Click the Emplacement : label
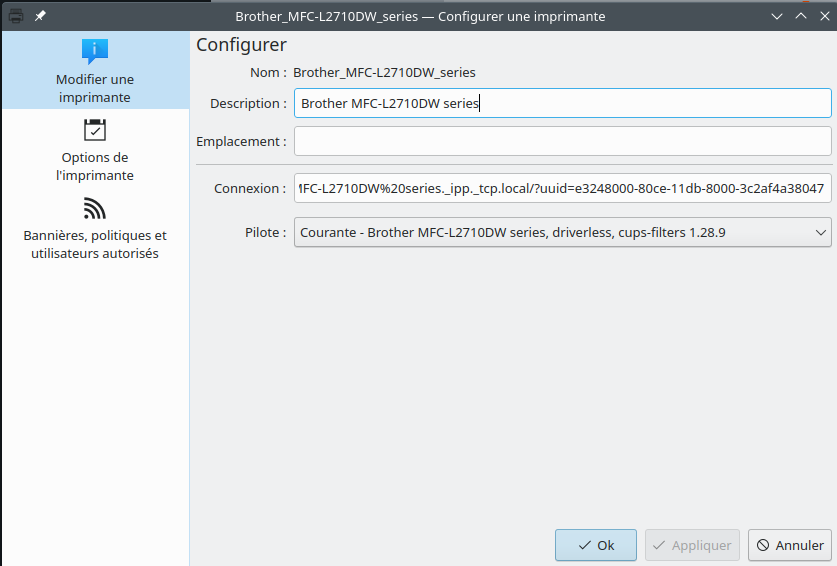 click(241, 142)
